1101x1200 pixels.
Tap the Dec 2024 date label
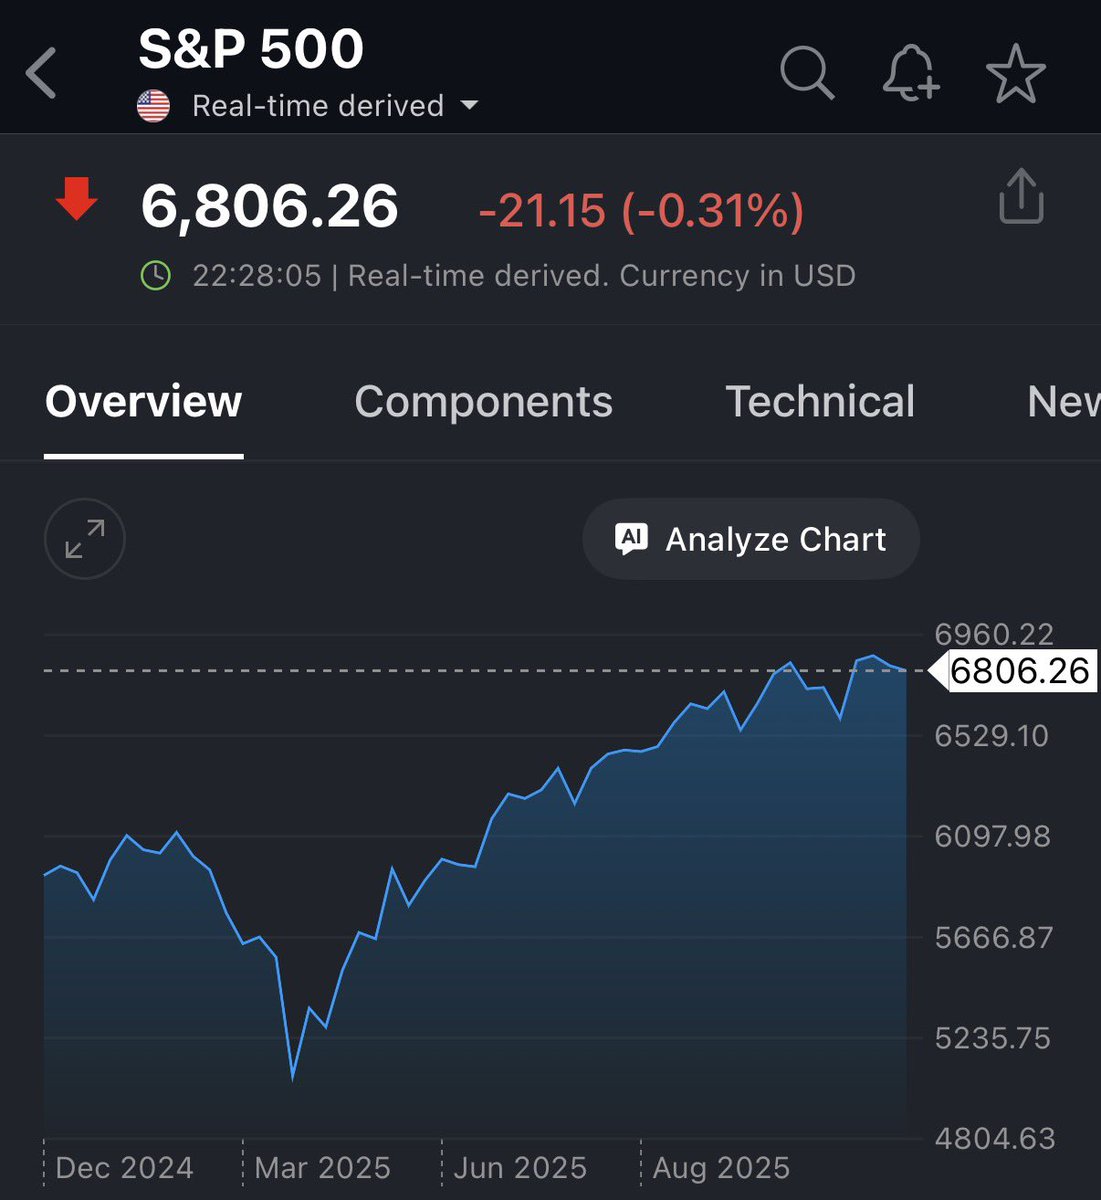click(x=124, y=1168)
